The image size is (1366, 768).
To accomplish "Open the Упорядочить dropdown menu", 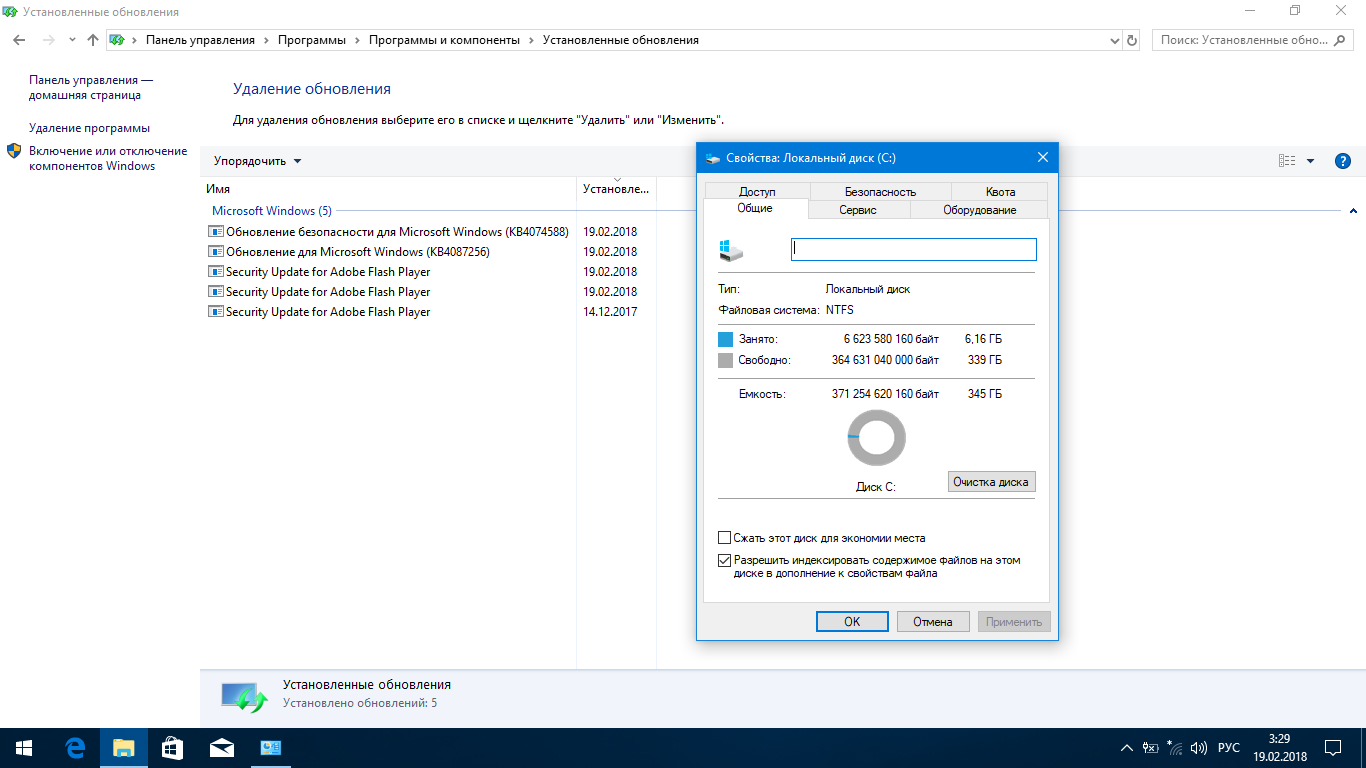I will 257,161.
